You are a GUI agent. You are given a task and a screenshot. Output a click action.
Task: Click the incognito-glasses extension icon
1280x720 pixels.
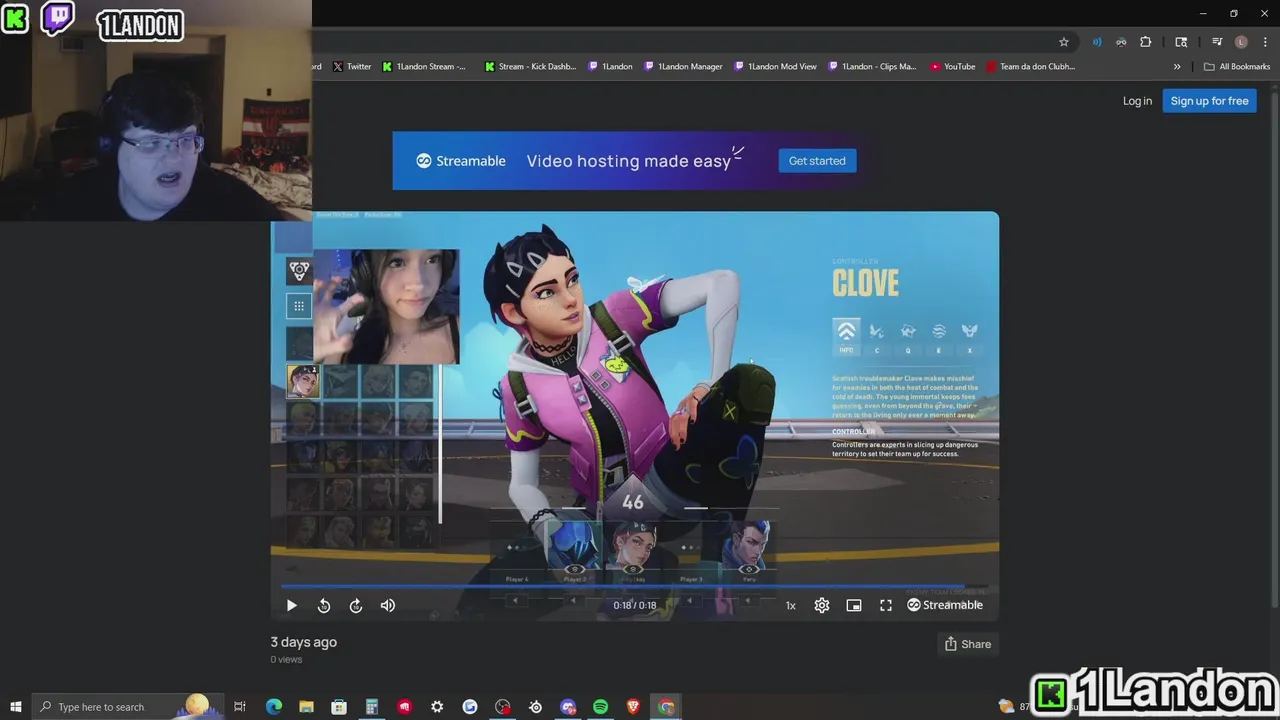point(1121,42)
